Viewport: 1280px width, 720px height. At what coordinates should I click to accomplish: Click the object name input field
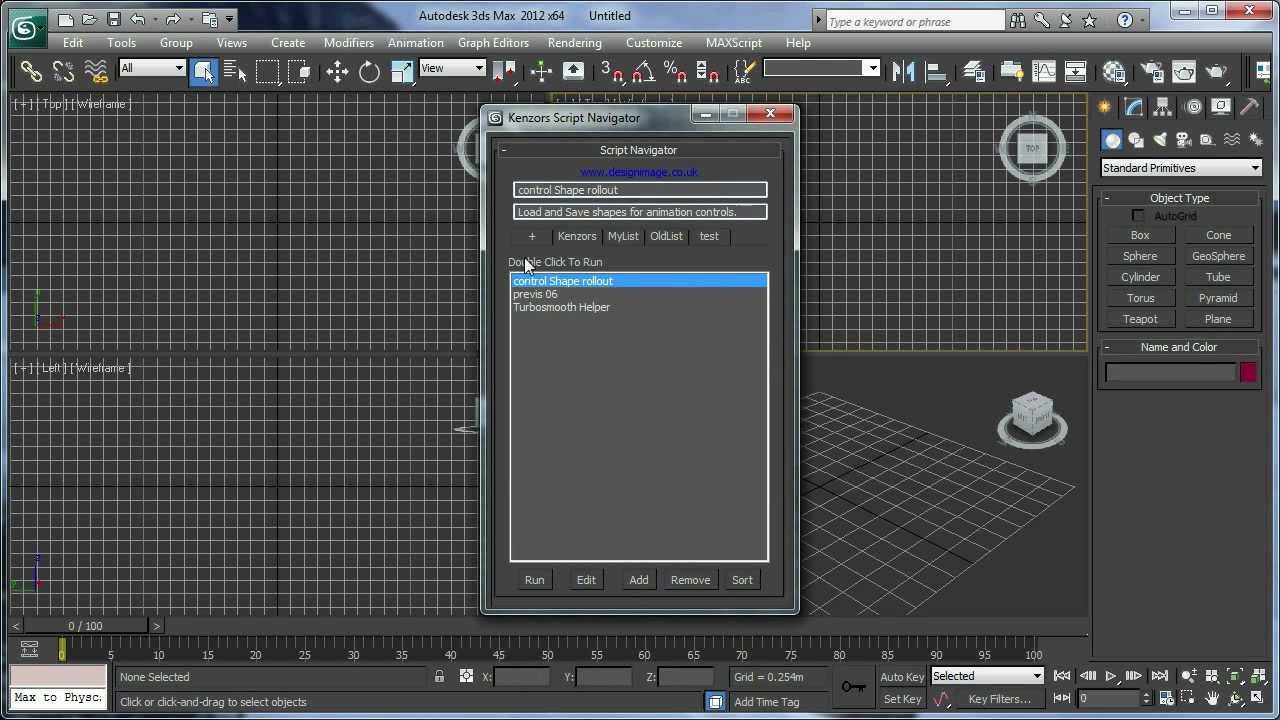[x=1170, y=372]
